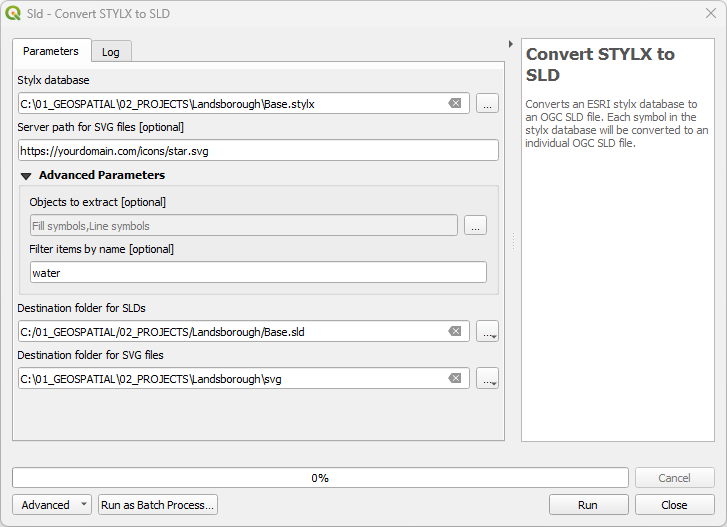
Task: Click the 'Objects to extract [optional]' label
Action: coord(97,202)
